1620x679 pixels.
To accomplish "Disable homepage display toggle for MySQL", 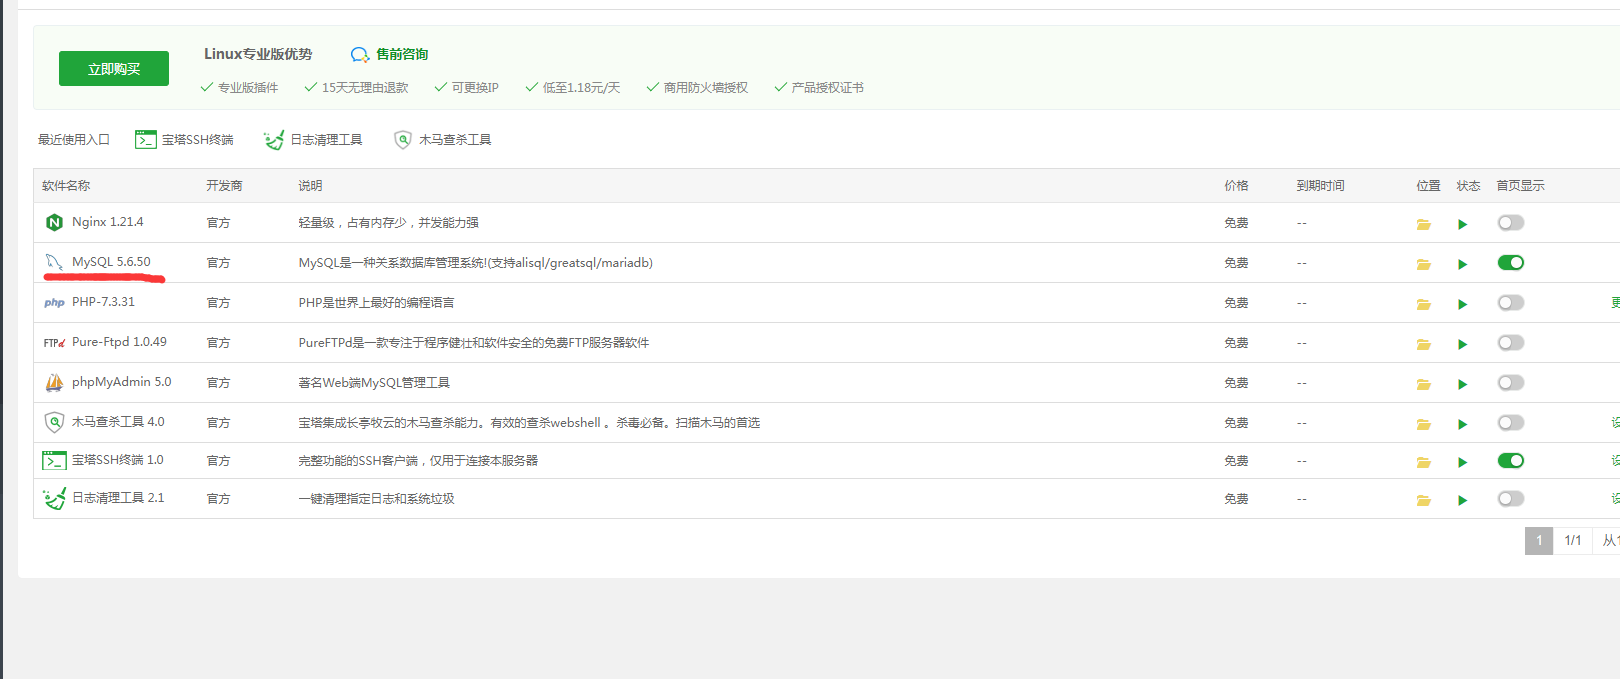I will [x=1510, y=263].
